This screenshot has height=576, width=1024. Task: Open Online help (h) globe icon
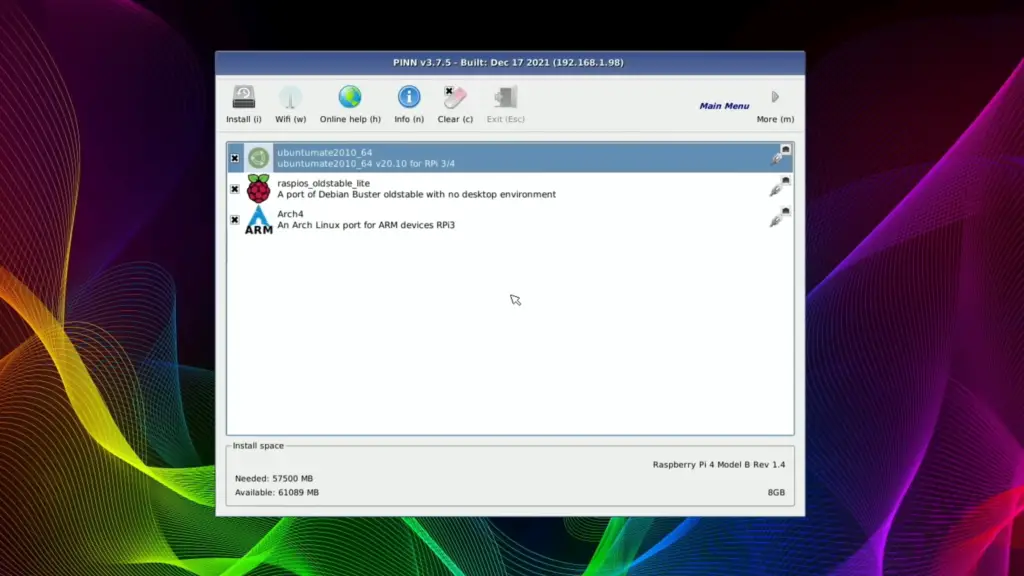tap(350, 97)
